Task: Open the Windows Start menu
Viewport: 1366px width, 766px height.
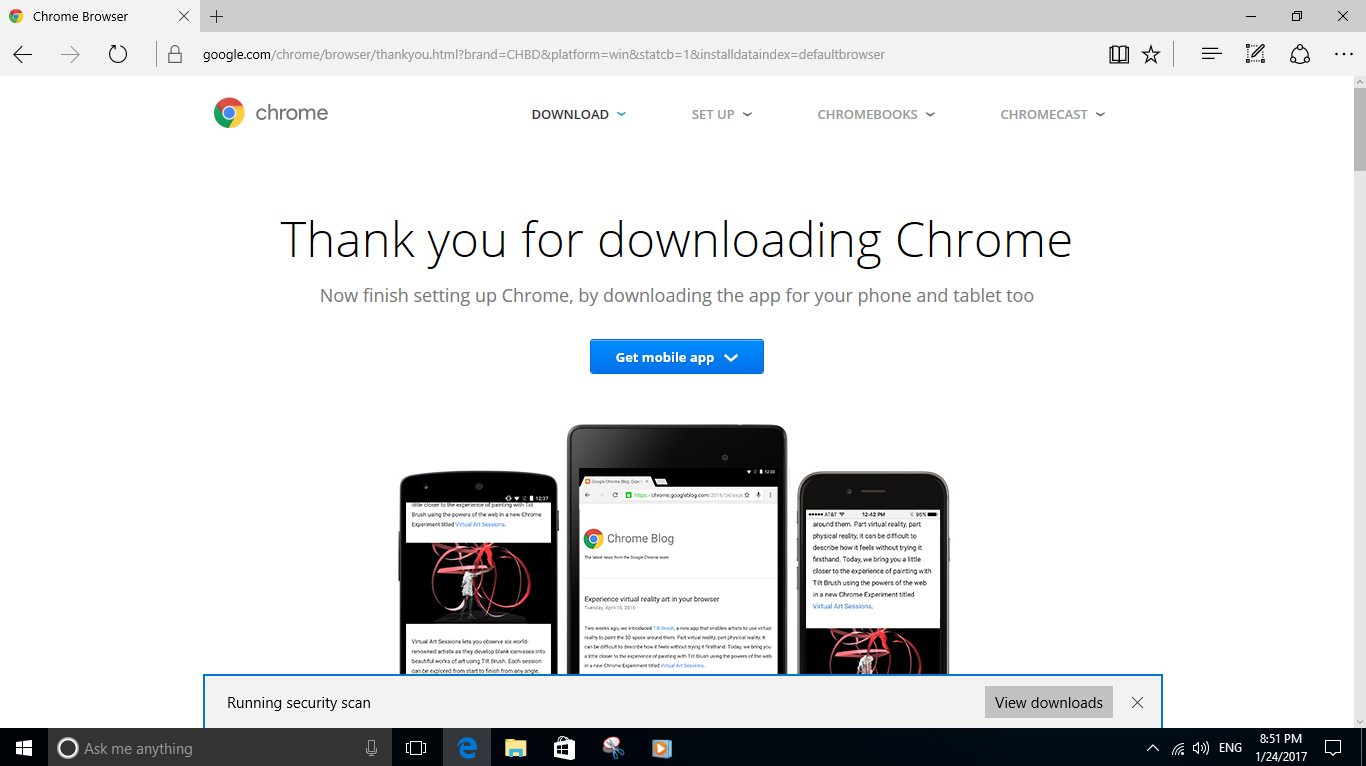Action: pos(24,747)
